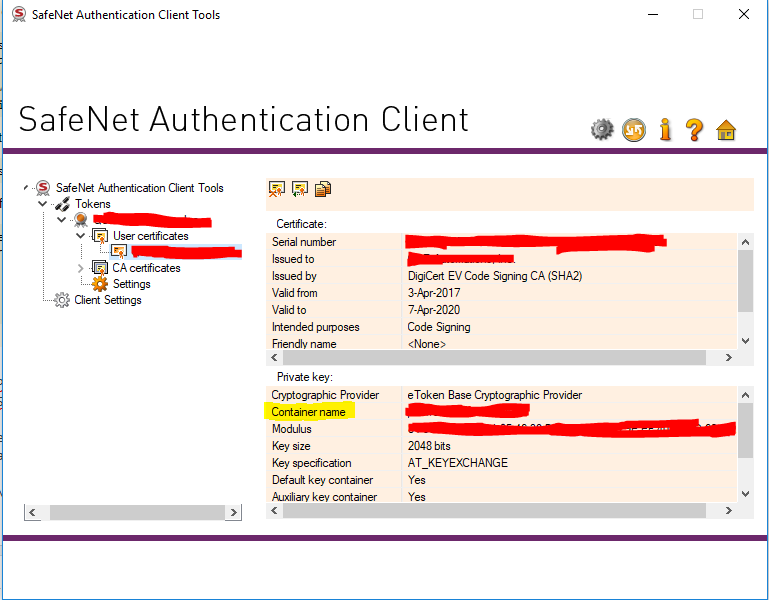Open Advanced View gear icon in header
Screen dimensions: 769x600
(602, 130)
